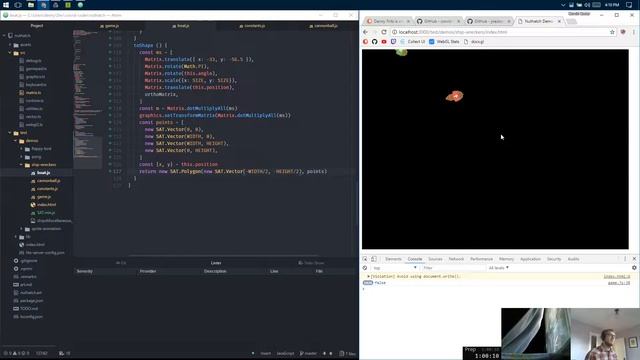
Task: Clear the DevTools console
Action: (365, 268)
